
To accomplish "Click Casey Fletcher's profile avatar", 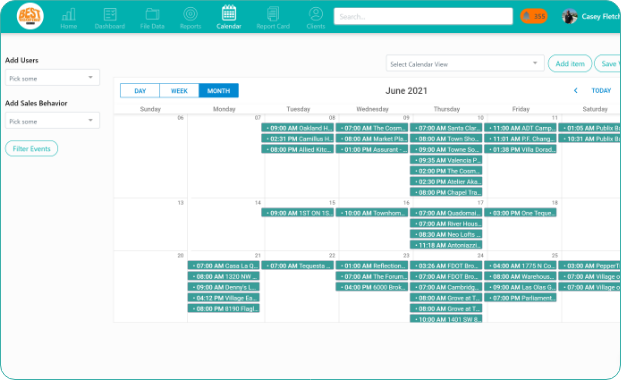I will coord(570,16).
